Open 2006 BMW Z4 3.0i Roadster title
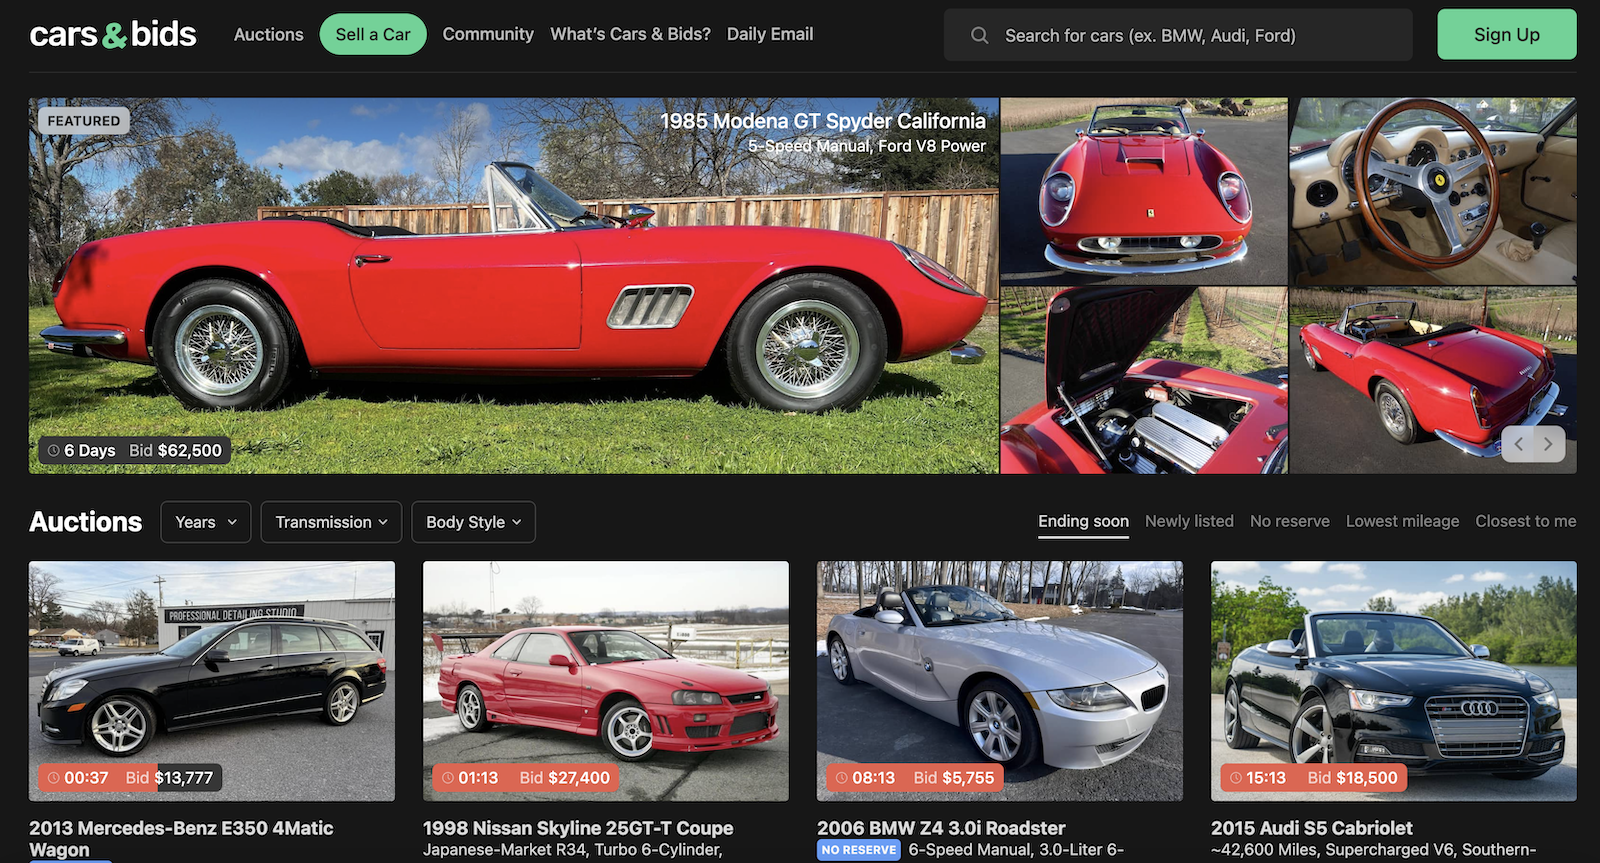 coord(941,828)
